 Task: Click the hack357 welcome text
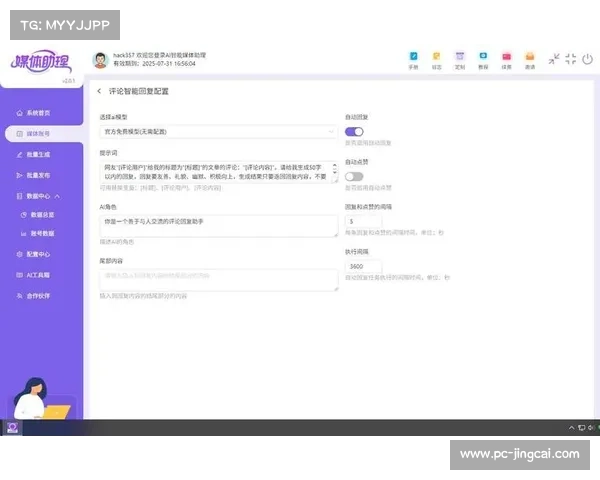(160, 55)
